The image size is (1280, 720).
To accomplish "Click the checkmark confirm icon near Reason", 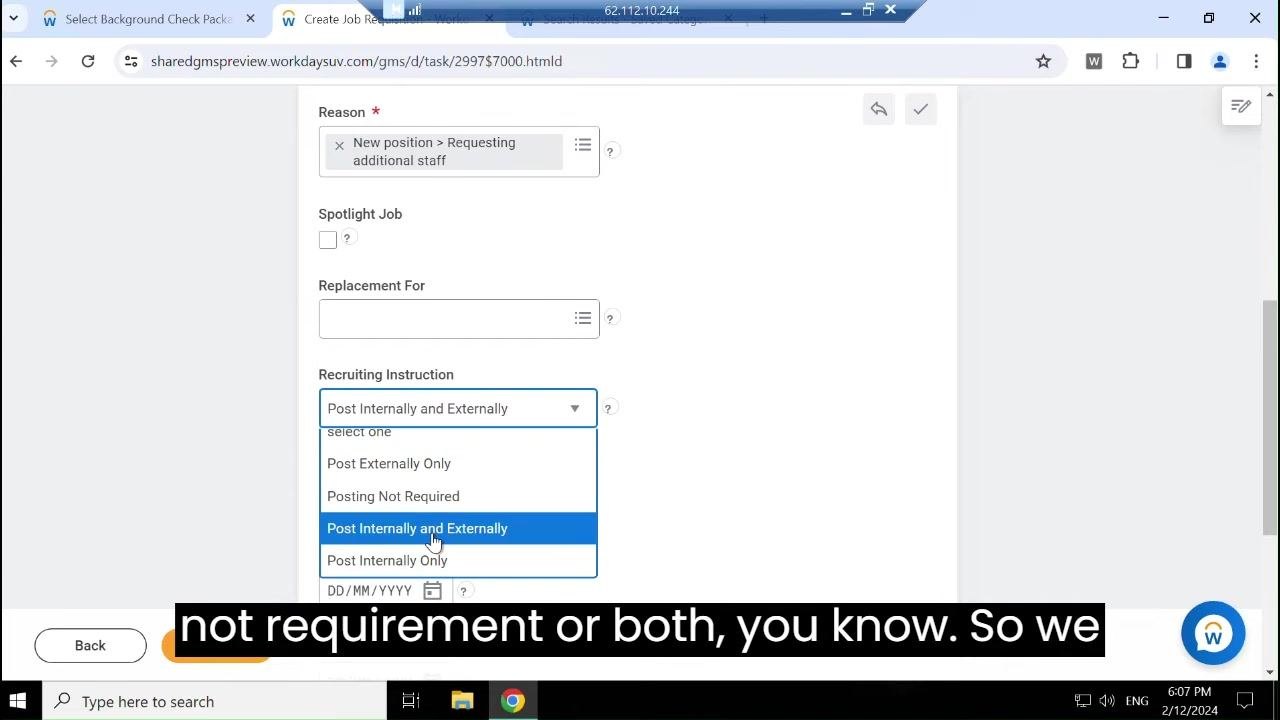I will (x=920, y=109).
